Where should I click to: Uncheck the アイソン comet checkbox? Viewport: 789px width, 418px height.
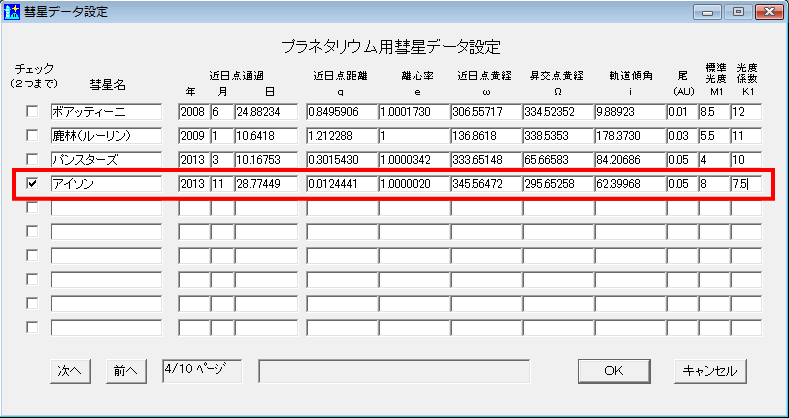[32, 184]
